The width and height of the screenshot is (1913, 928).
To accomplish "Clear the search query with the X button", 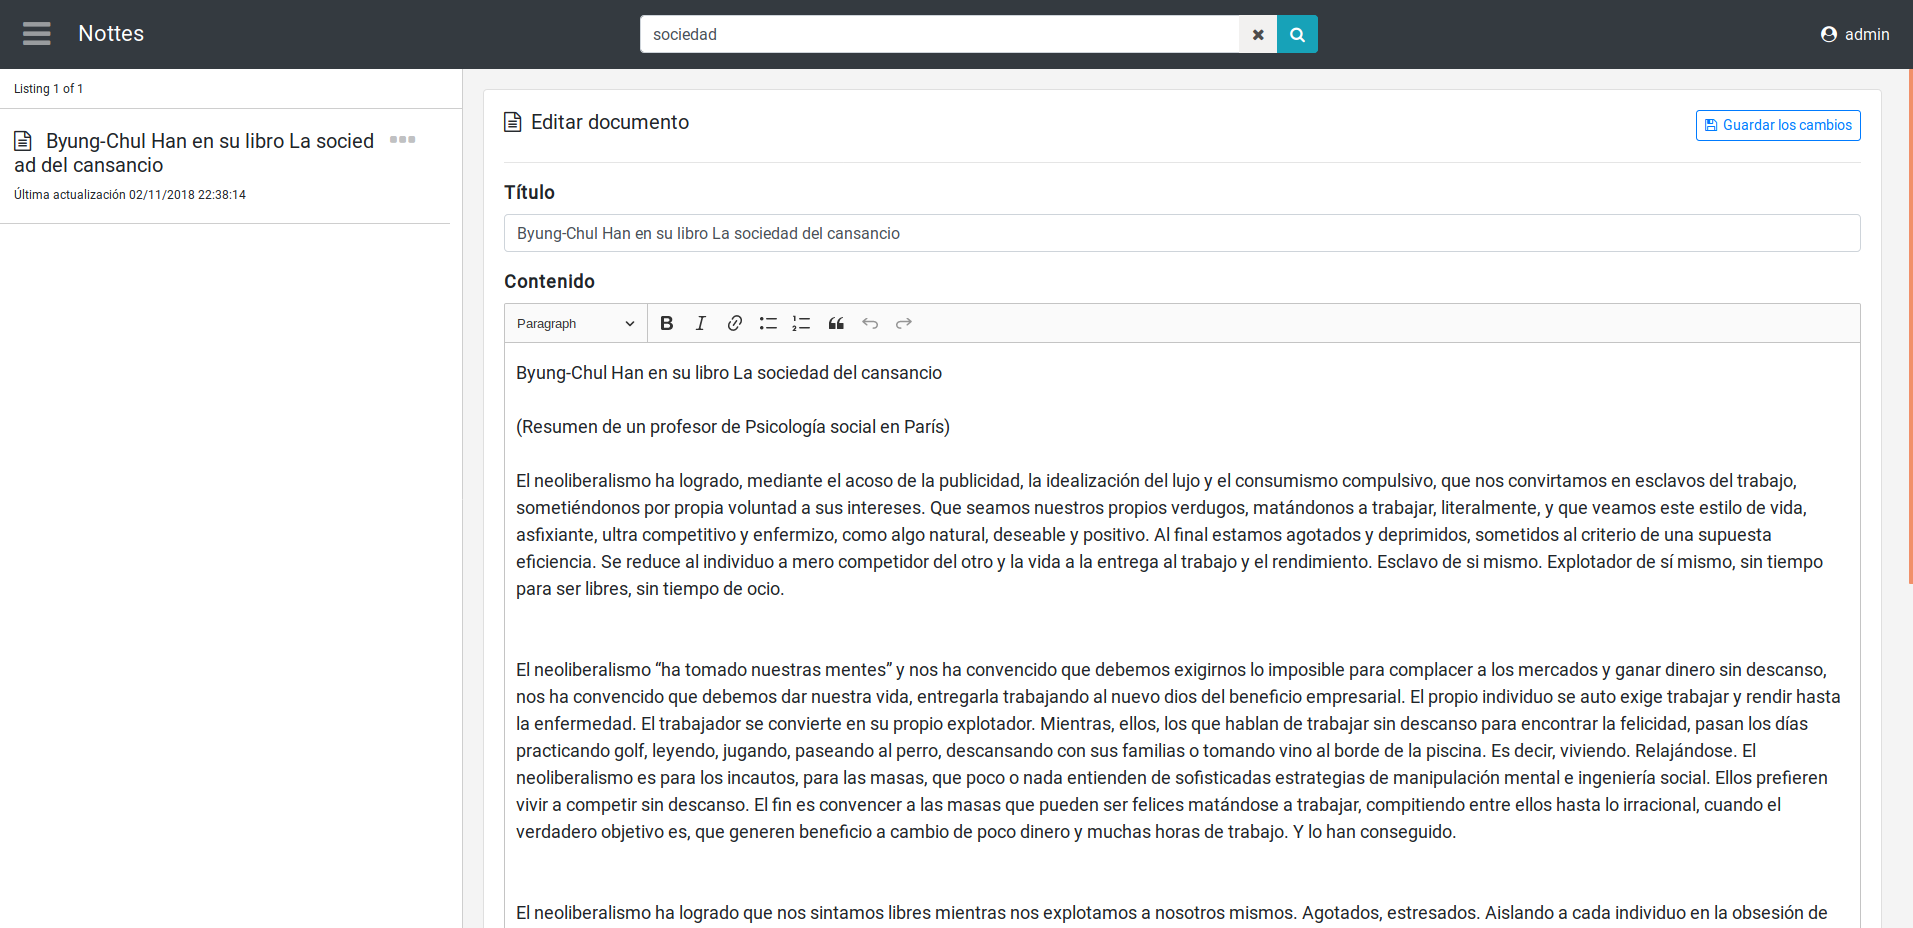I will pos(1258,34).
